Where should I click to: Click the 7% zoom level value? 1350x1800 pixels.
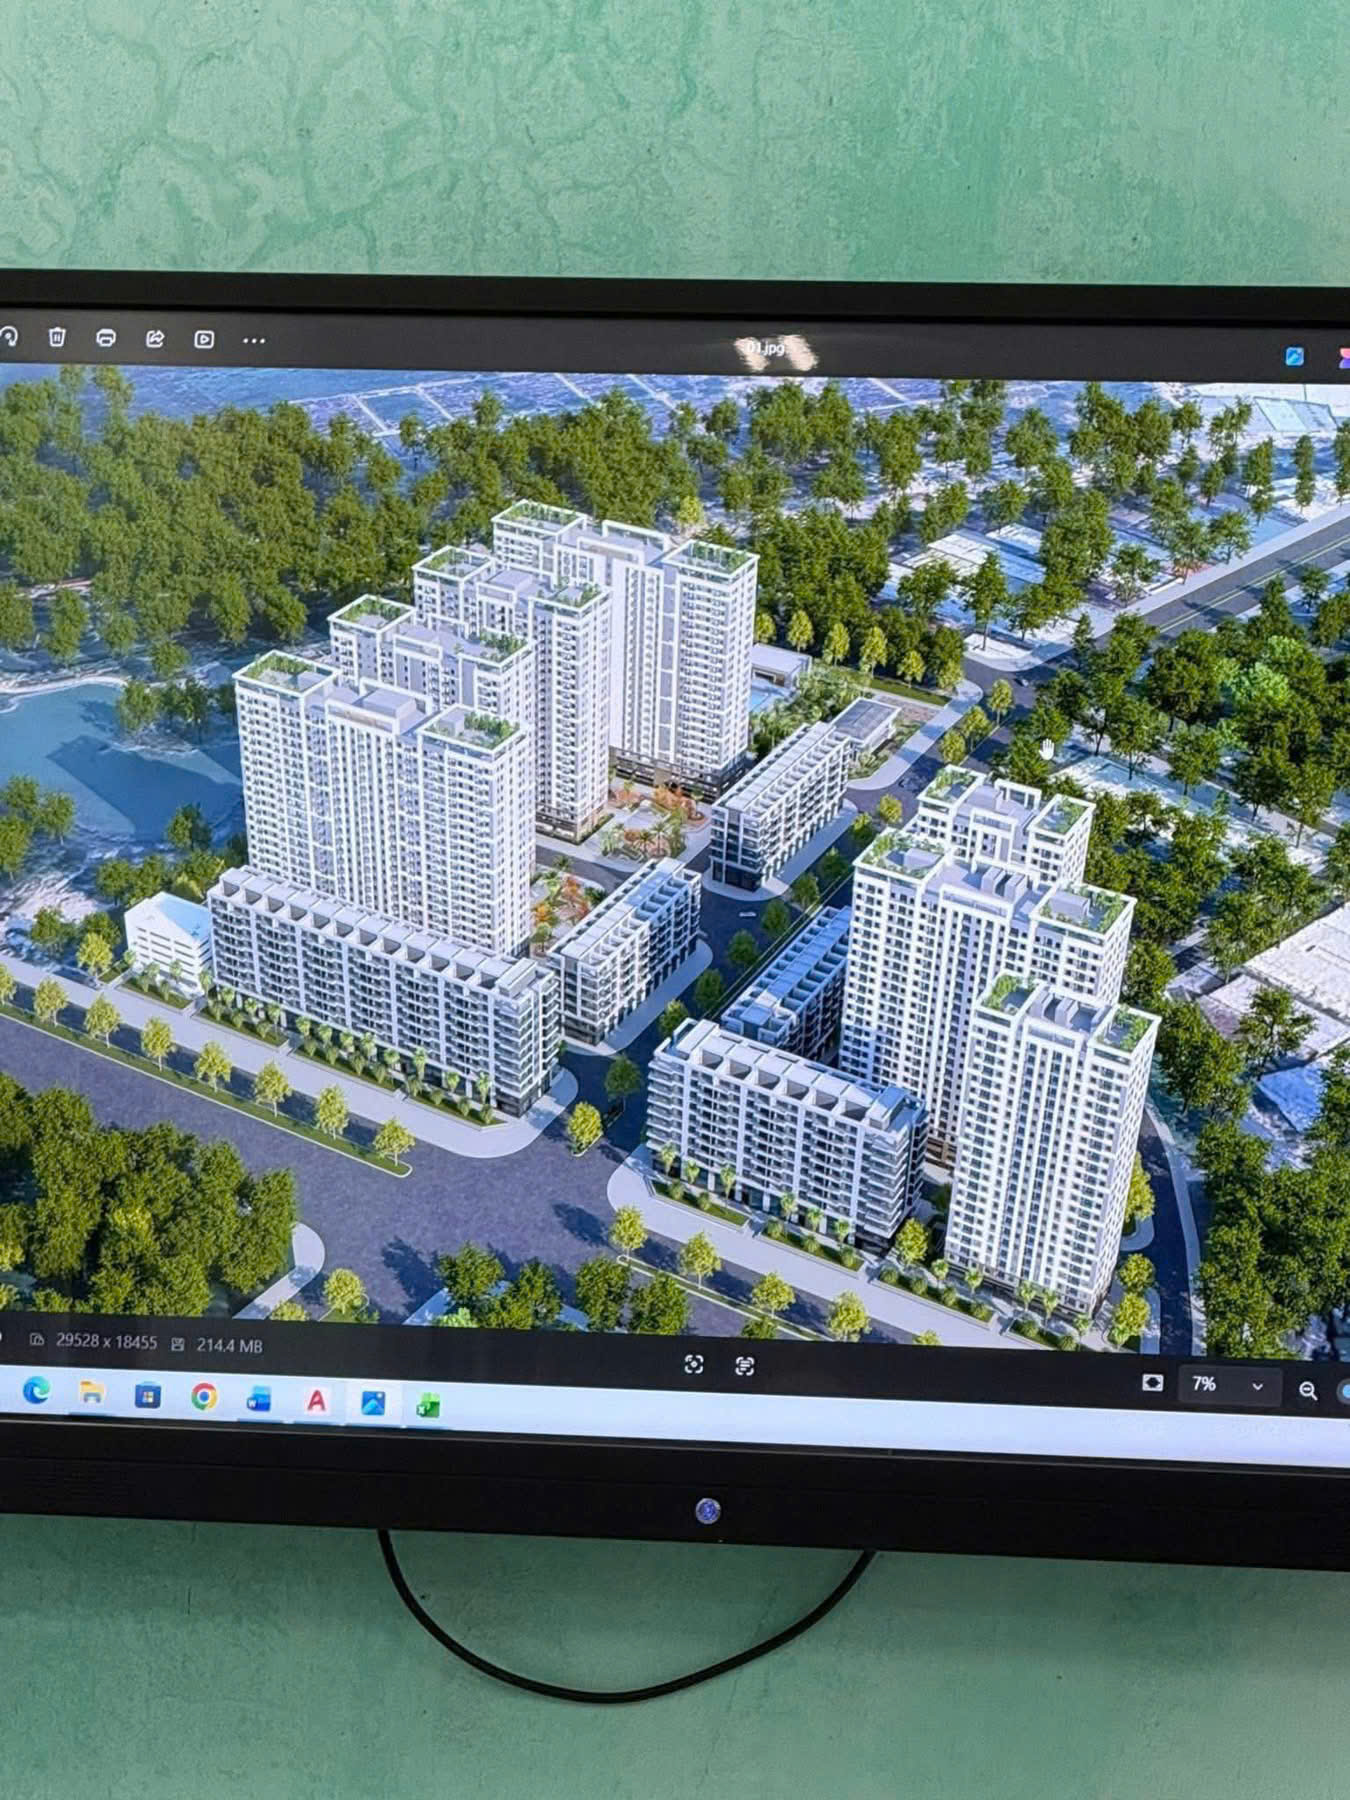tap(1204, 1384)
